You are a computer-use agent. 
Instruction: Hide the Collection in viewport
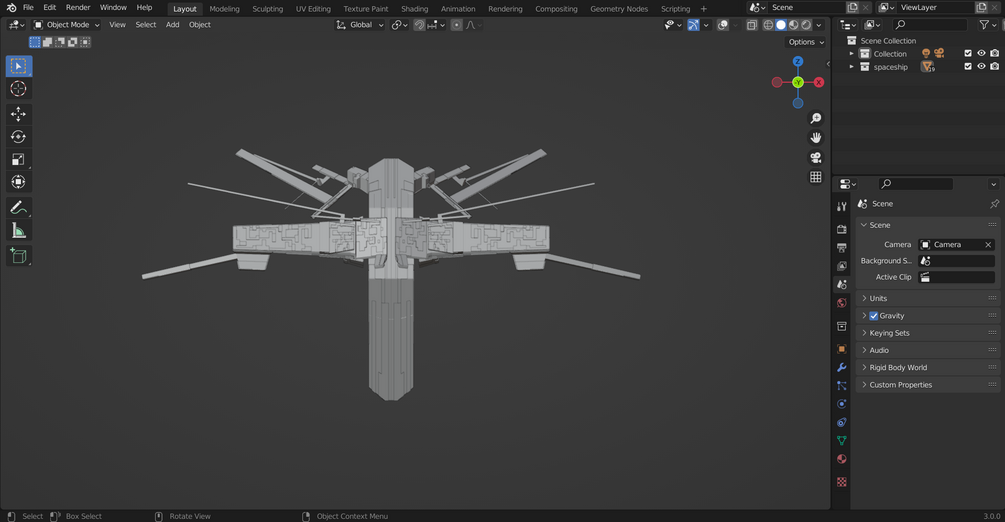981,53
